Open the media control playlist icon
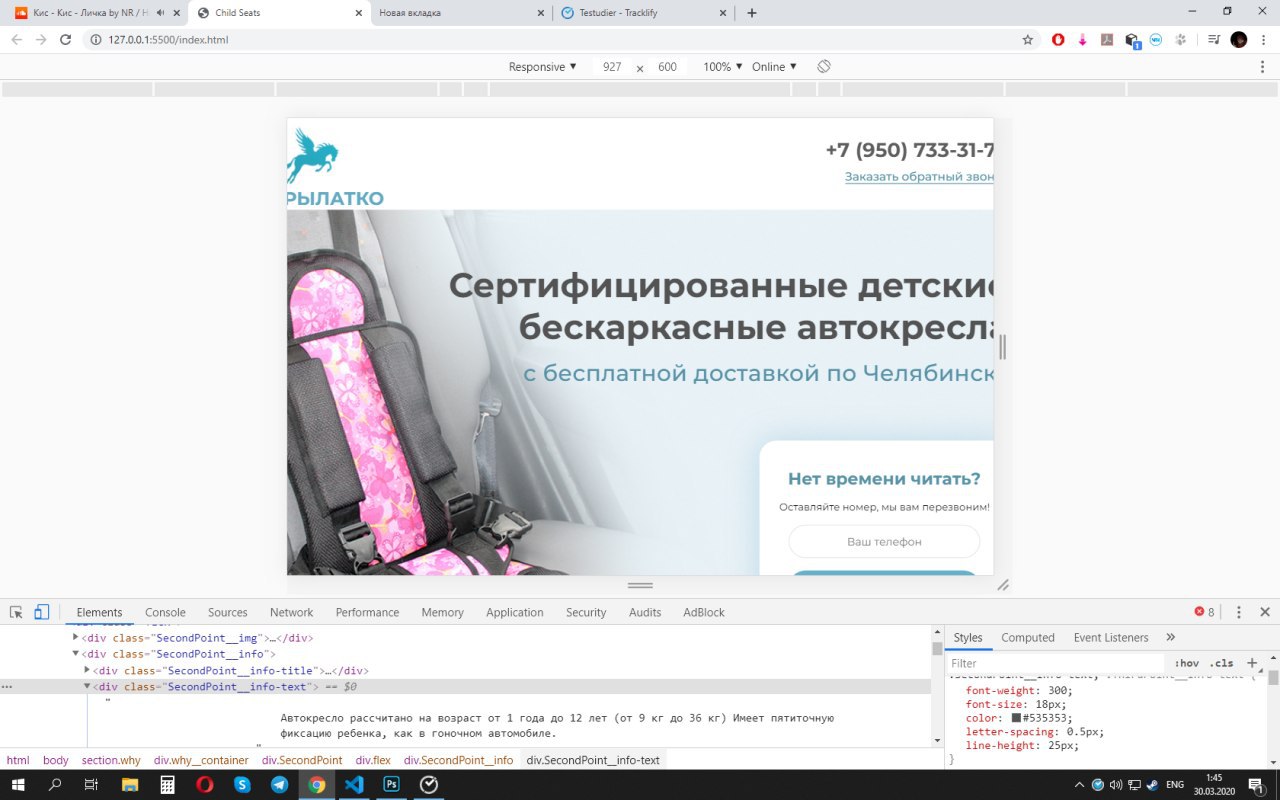 pyautogui.click(x=1213, y=39)
